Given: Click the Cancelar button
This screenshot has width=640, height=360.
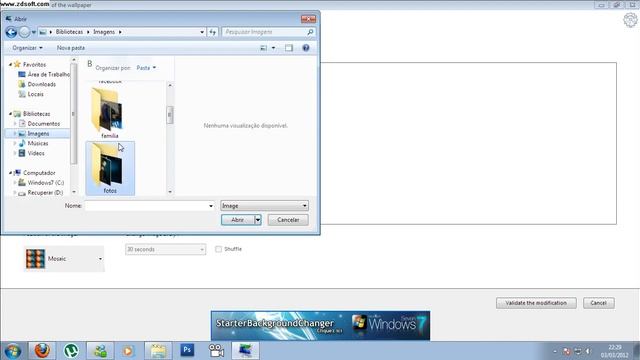Looking at the screenshot, I should [x=288, y=220].
